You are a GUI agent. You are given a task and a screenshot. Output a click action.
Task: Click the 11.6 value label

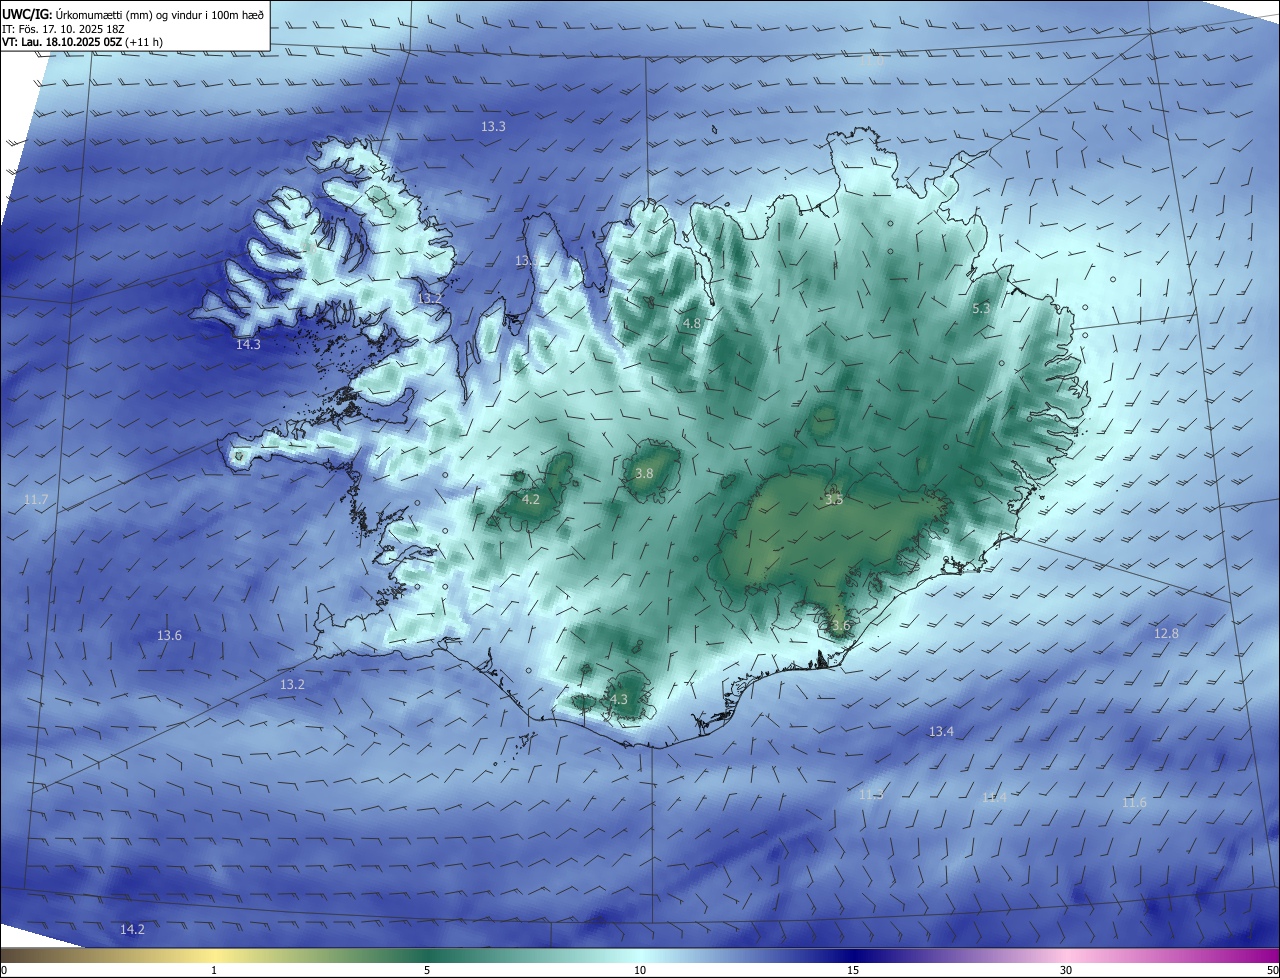click(1134, 803)
